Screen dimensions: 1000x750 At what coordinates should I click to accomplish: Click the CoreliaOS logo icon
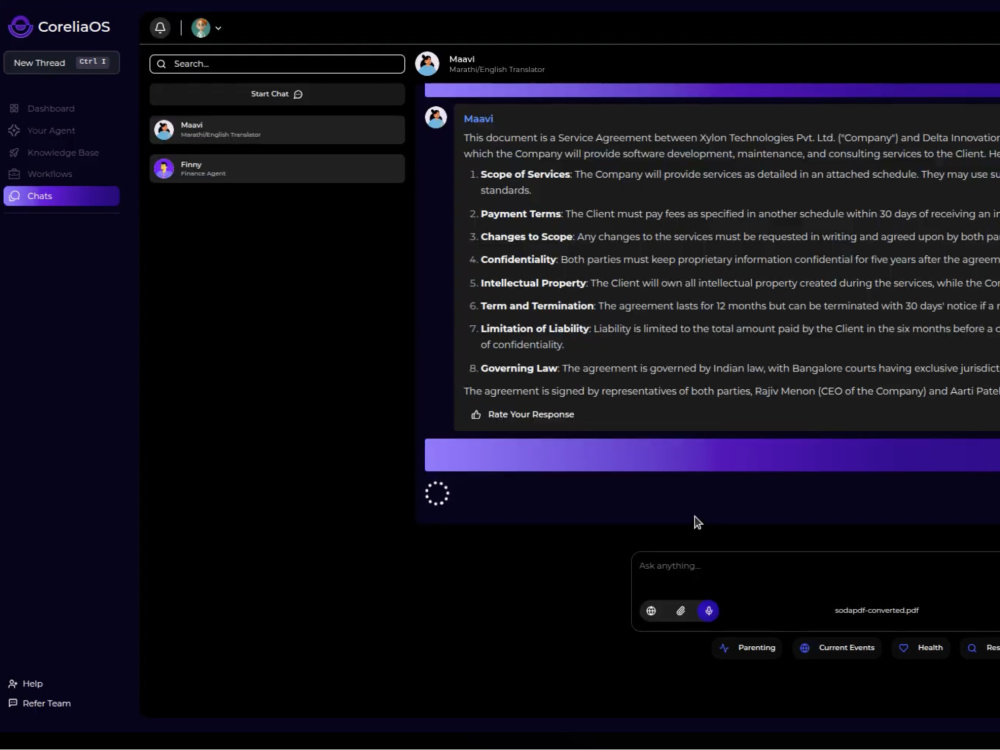(20, 27)
